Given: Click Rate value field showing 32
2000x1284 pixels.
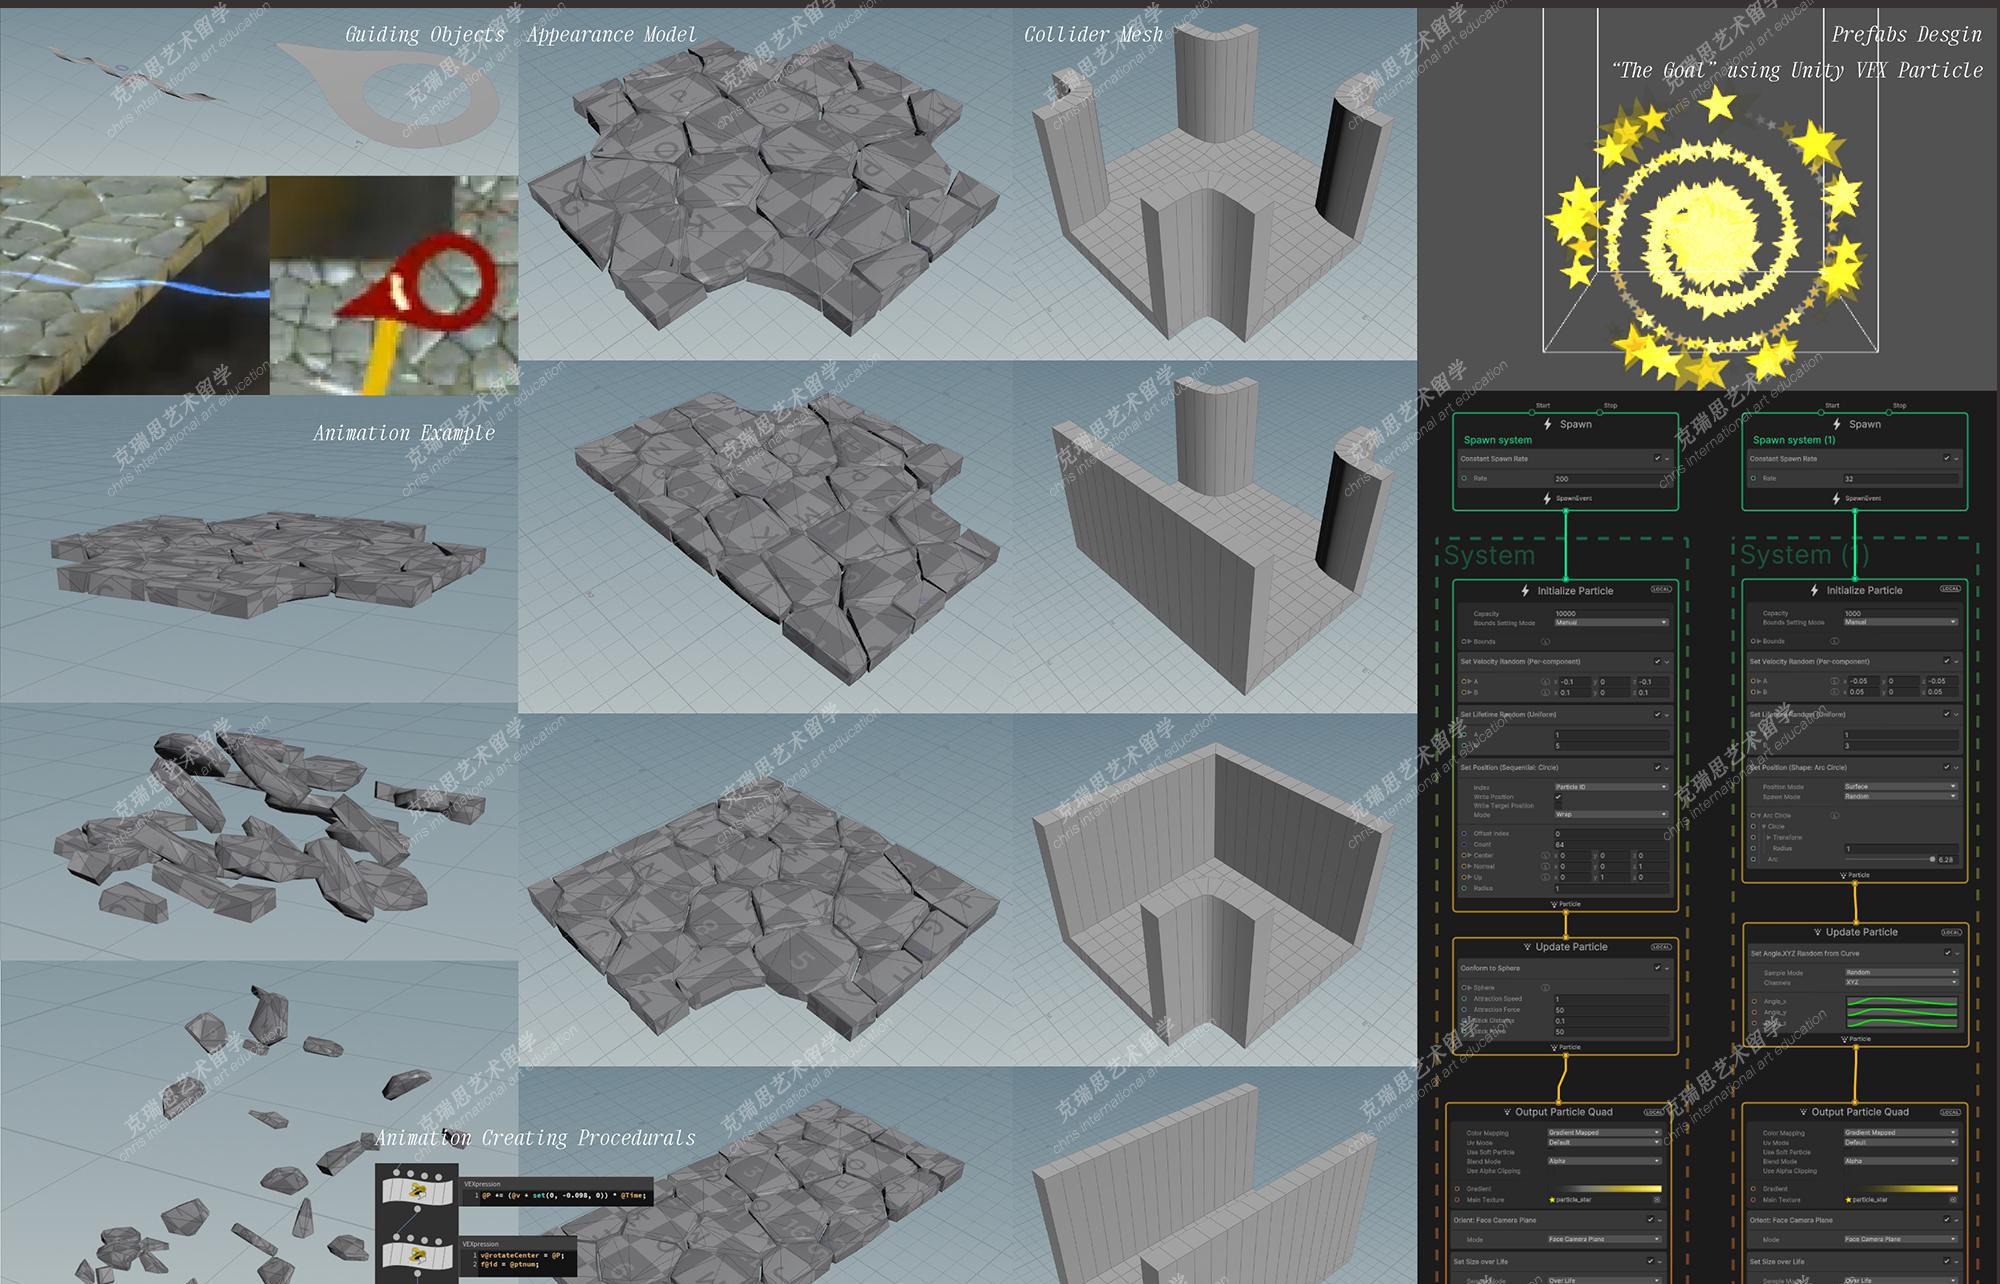Looking at the screenshot, I should point(1900,479).
